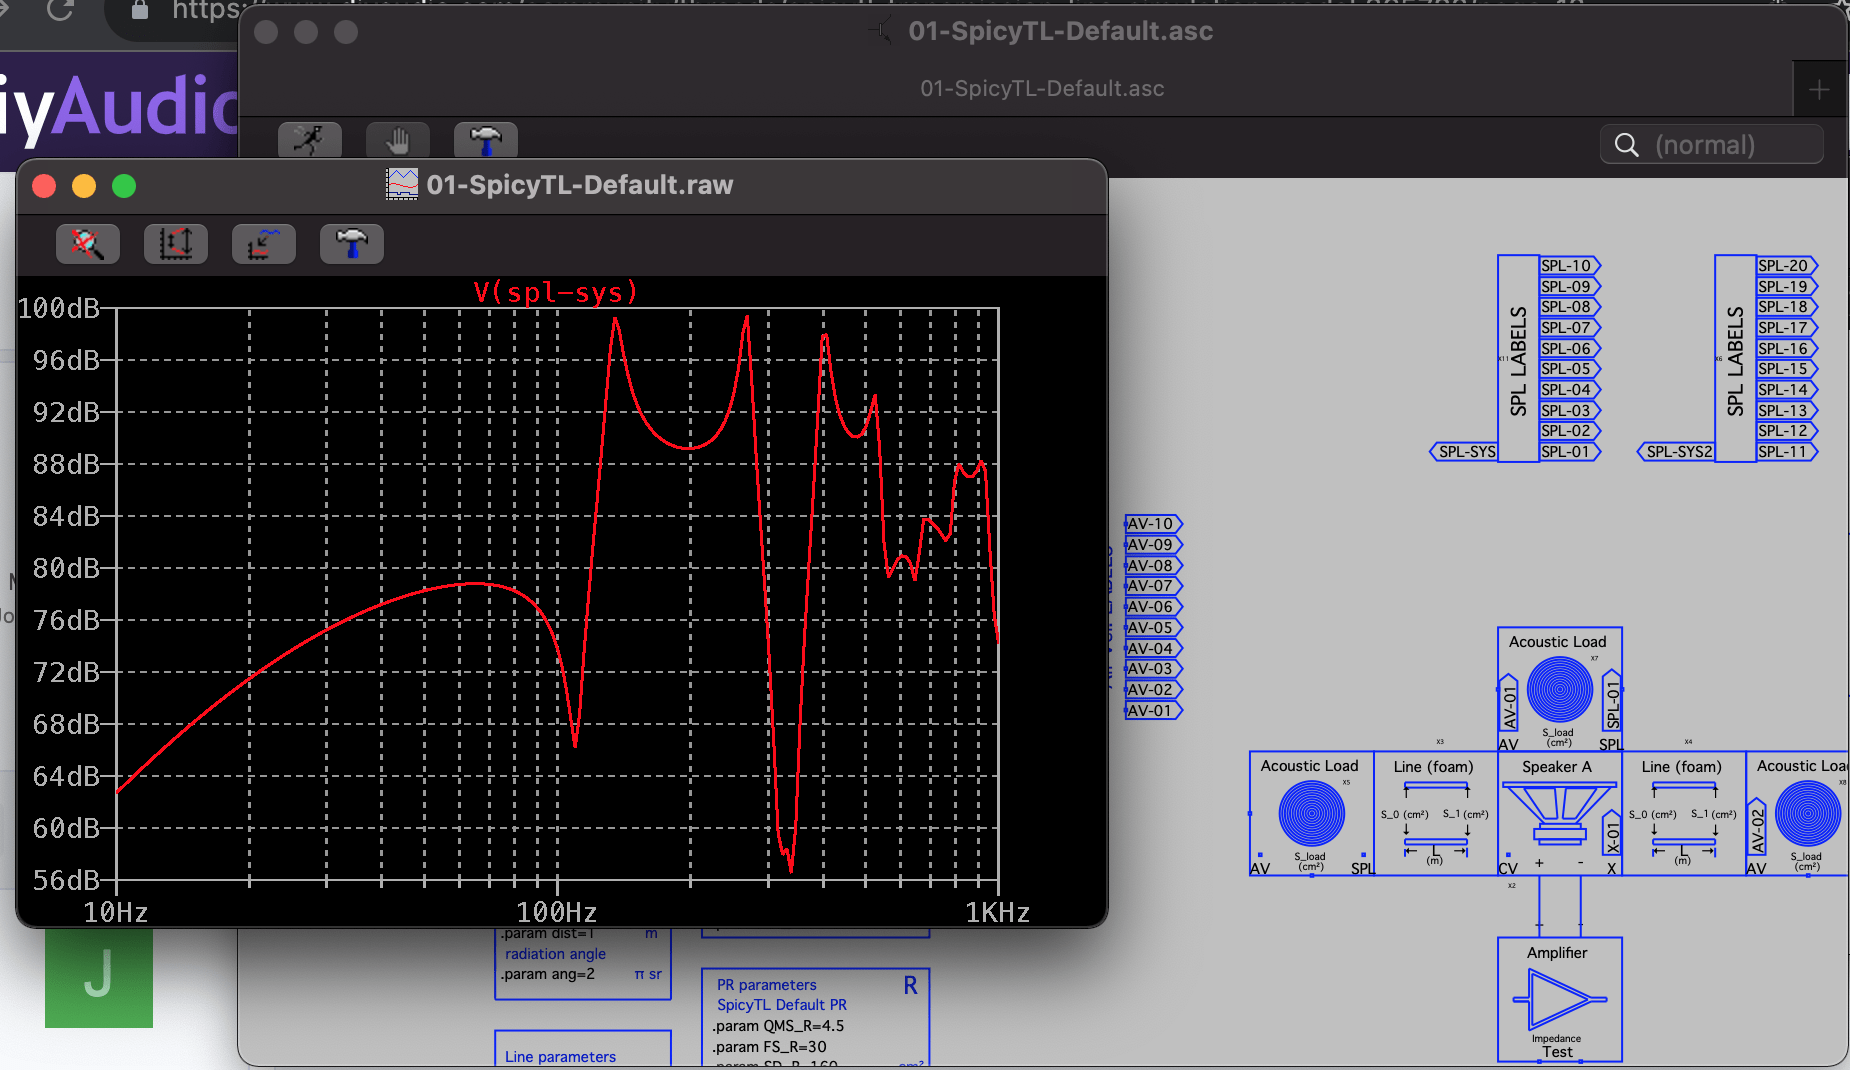The image size is (1850, 1070).
Task: Click the (normal) search field
Action: [1712, 145]
